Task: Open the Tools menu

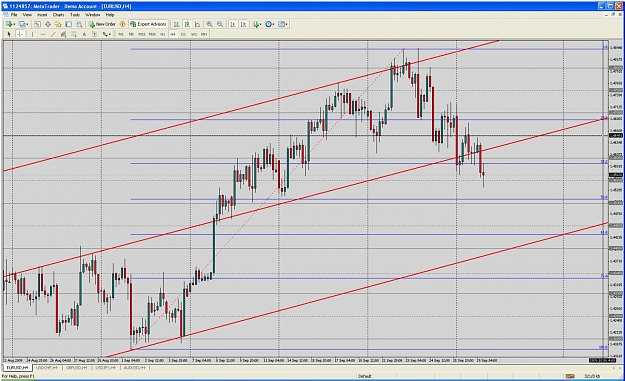Action: pyautogui.click(x=75, y=15)
